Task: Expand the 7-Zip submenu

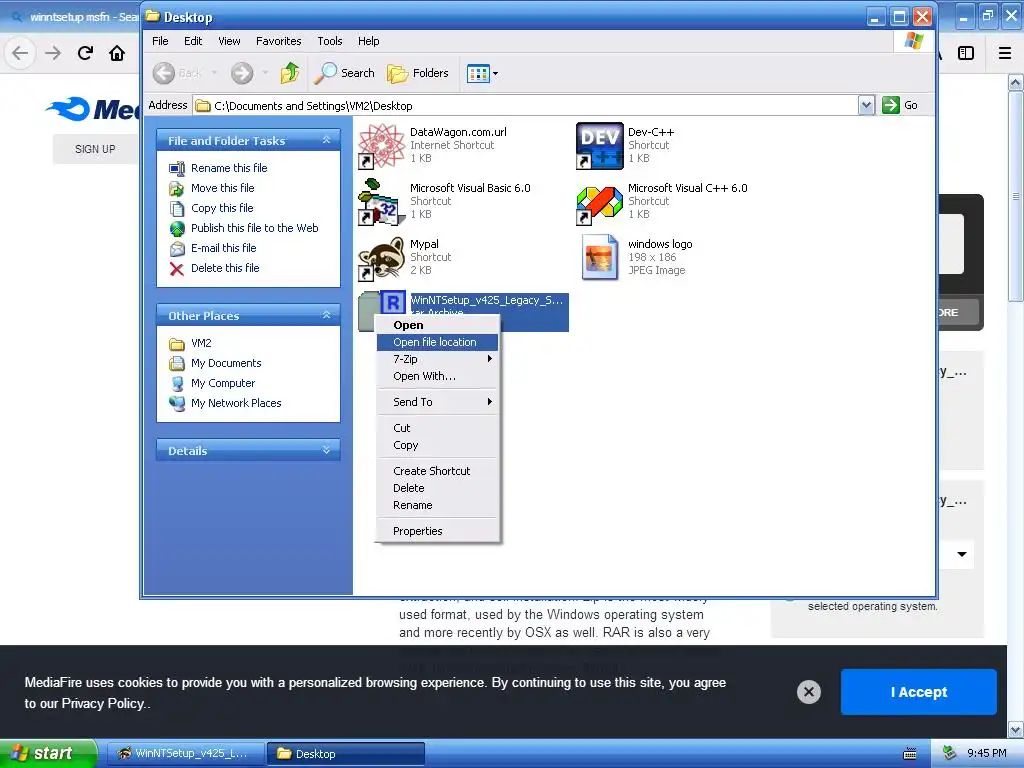Action: (x=438, y=359)
